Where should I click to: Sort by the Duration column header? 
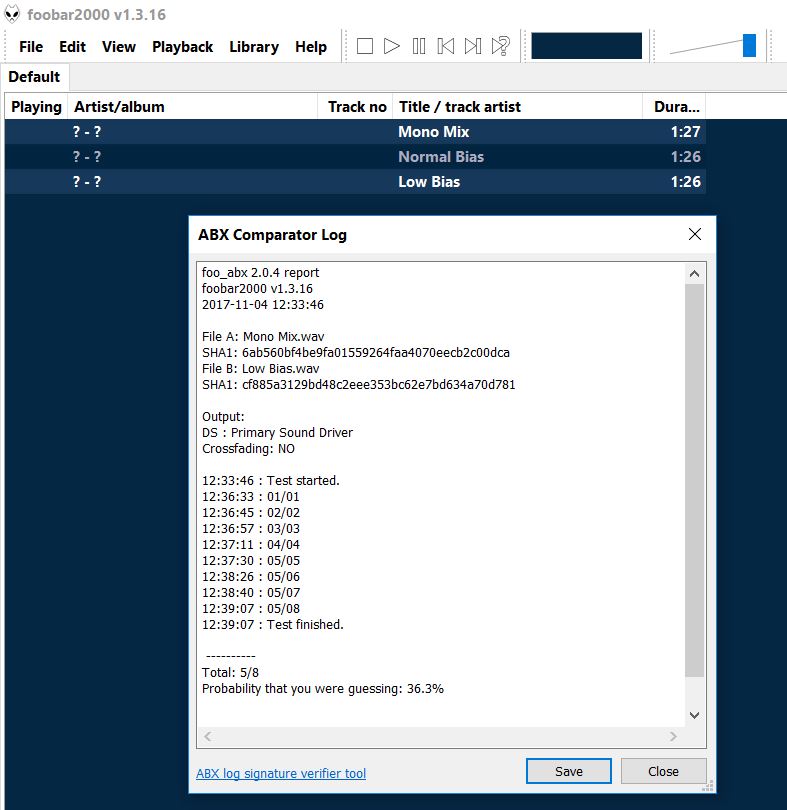tap(674, 107)
